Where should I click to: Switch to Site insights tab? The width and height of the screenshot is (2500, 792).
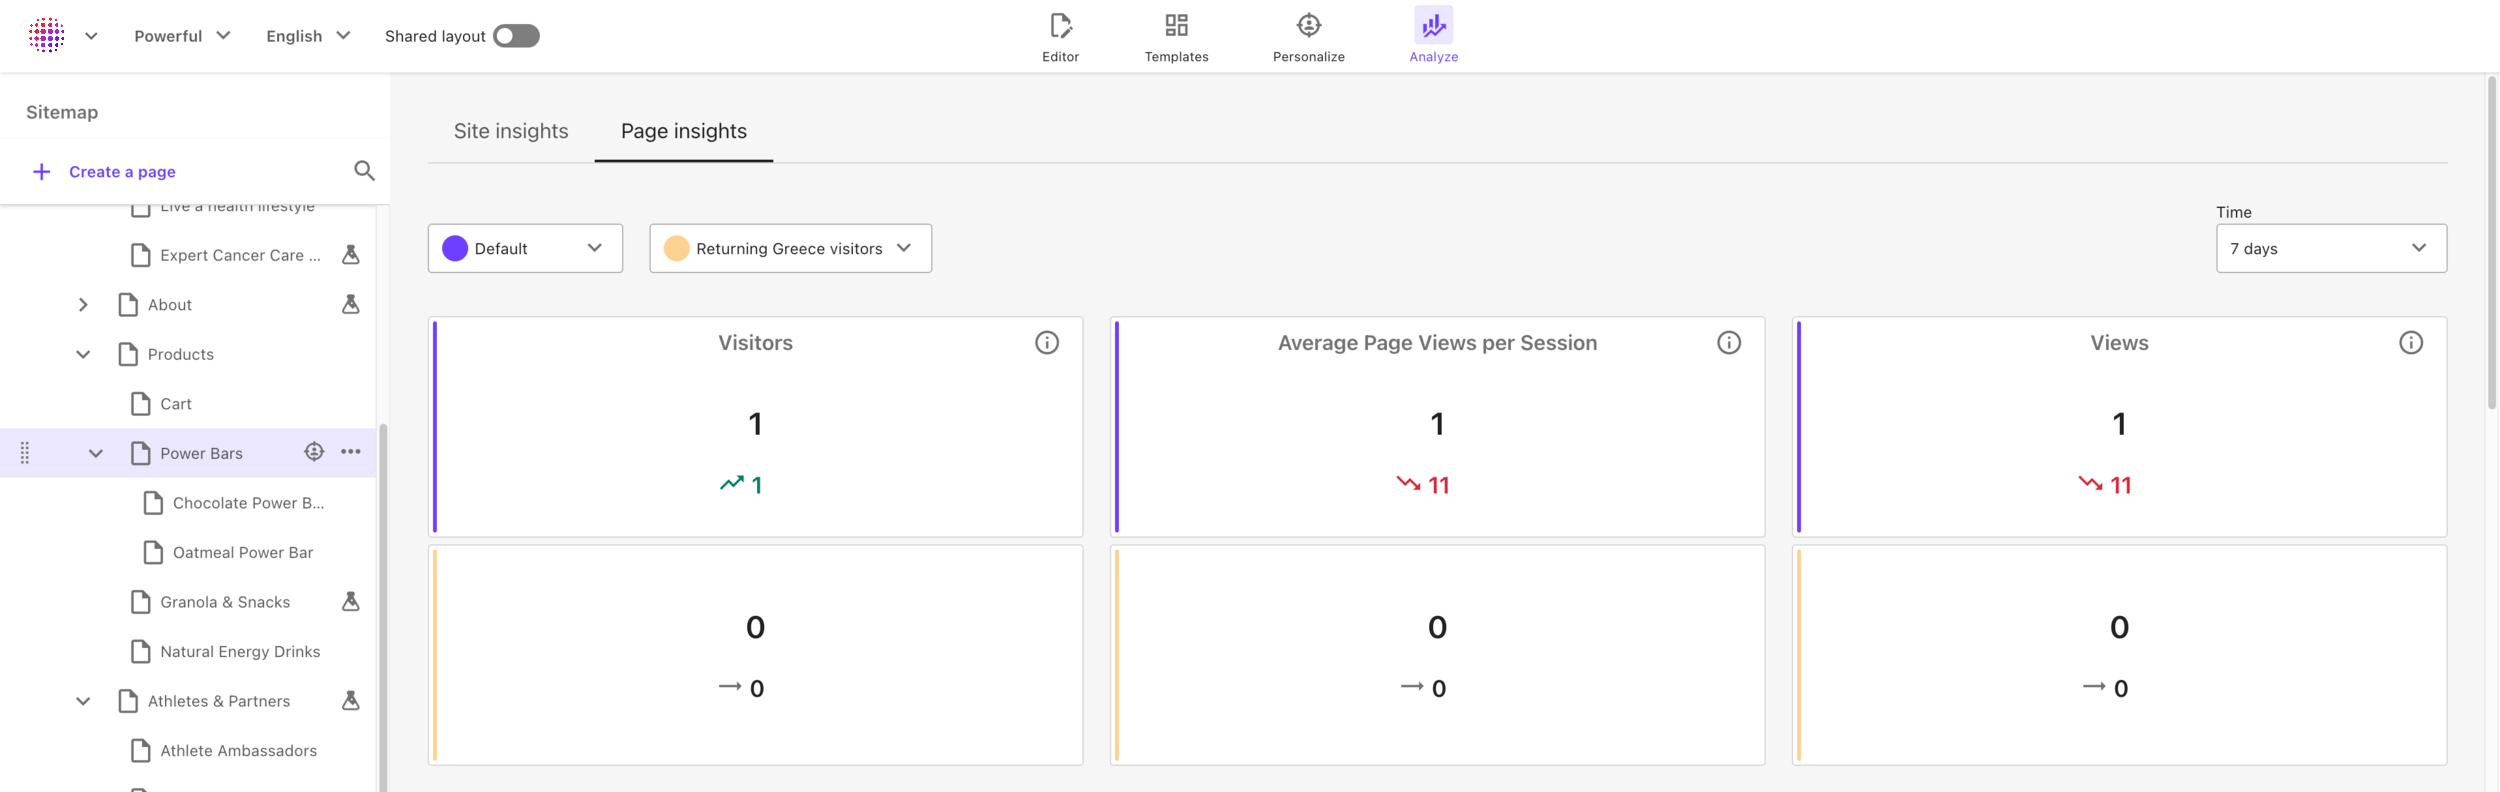point(511,131)
